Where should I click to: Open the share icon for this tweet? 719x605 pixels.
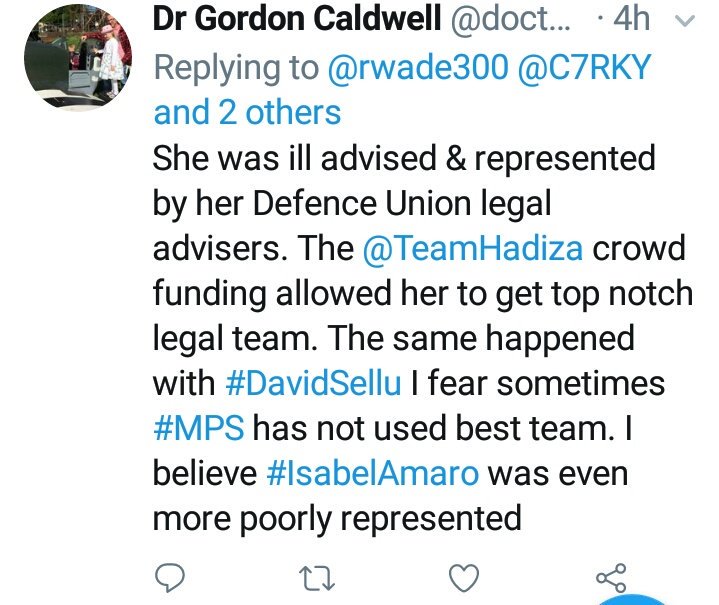(611, 577)
